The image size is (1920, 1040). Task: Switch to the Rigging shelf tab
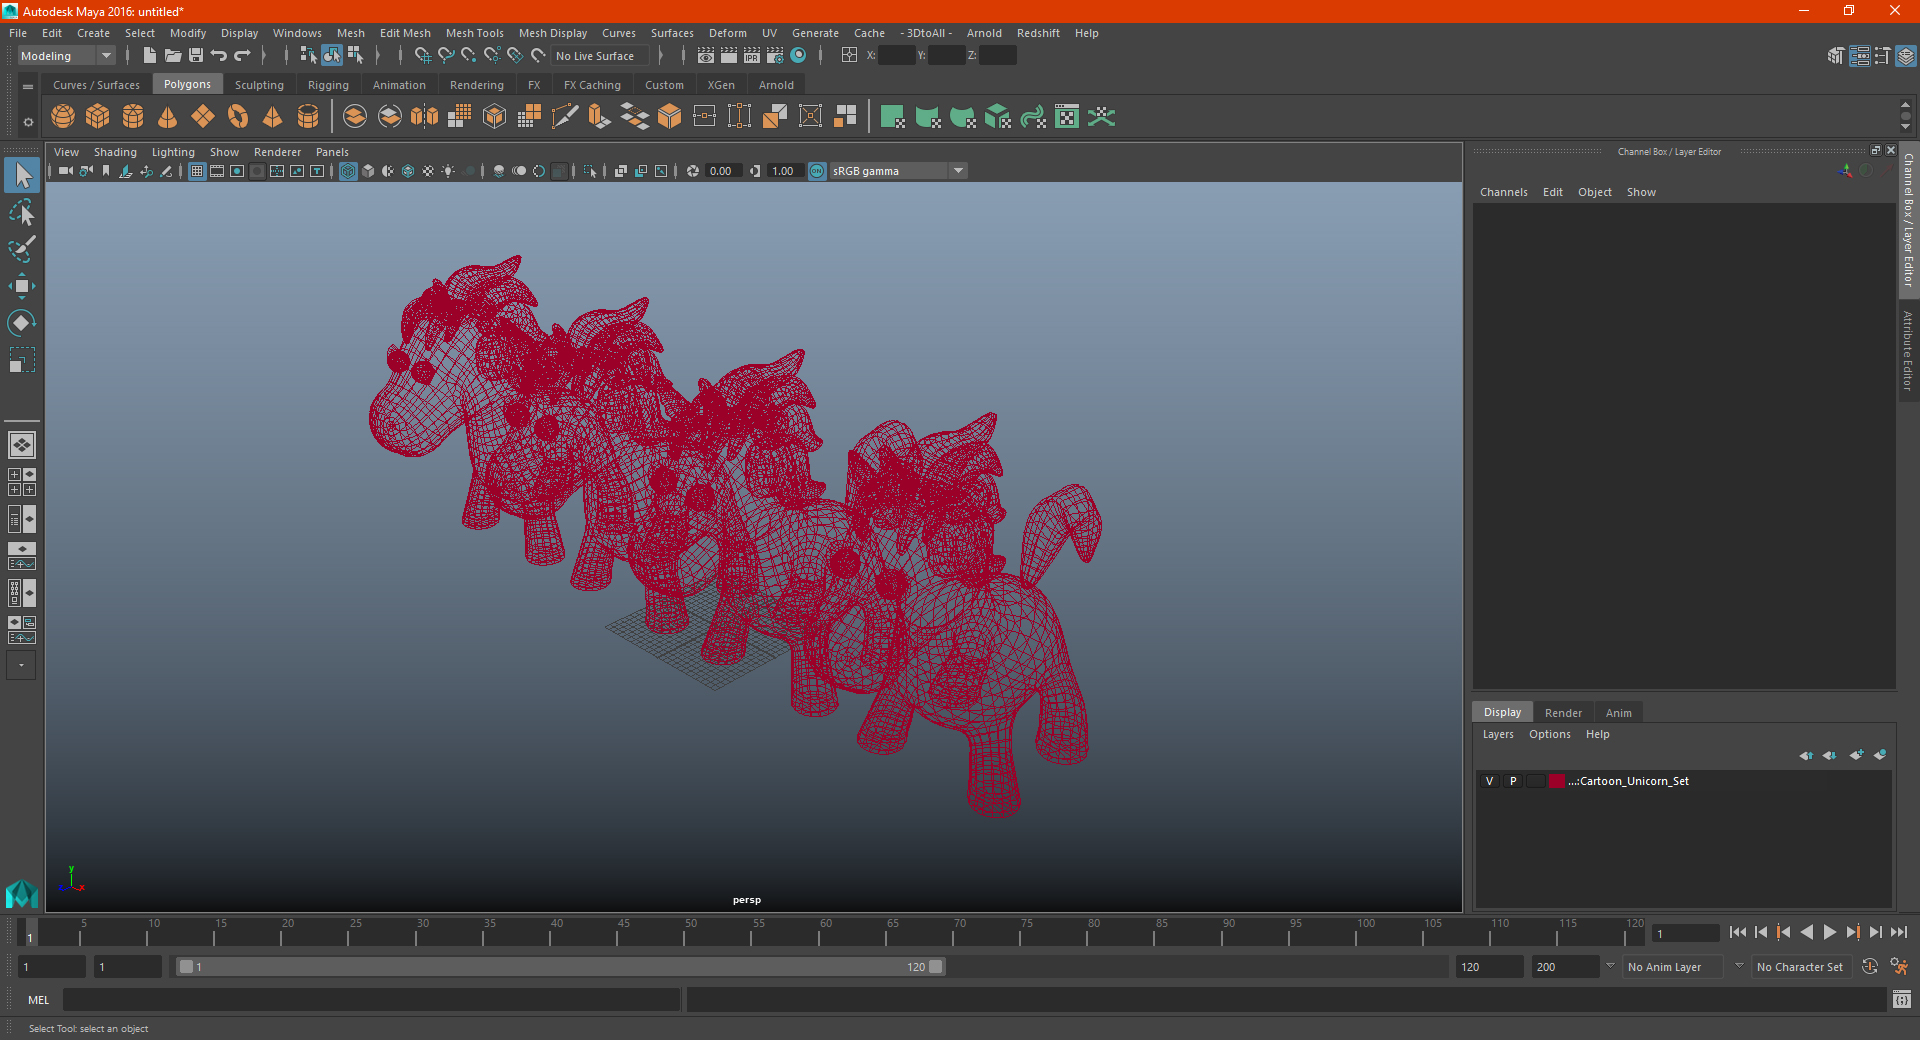click(328, 85)
